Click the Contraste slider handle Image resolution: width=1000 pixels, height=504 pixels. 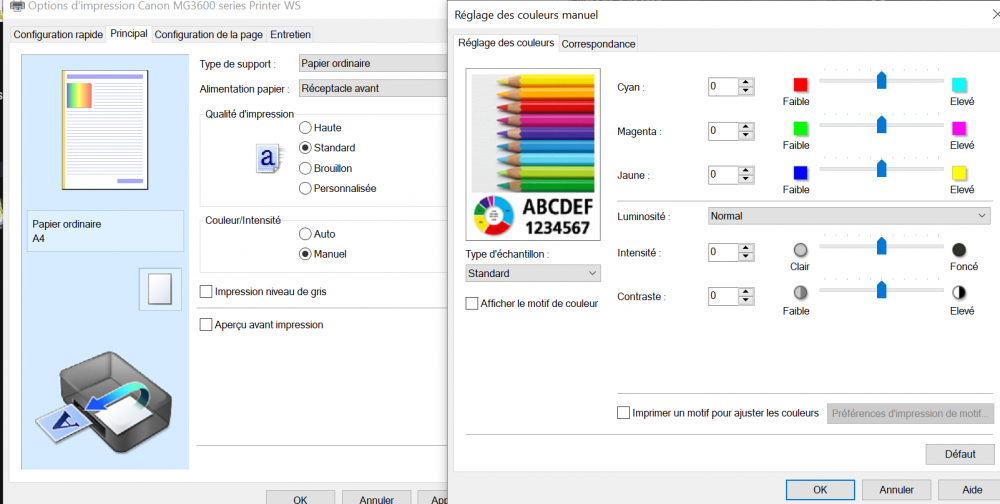point(881,290)
